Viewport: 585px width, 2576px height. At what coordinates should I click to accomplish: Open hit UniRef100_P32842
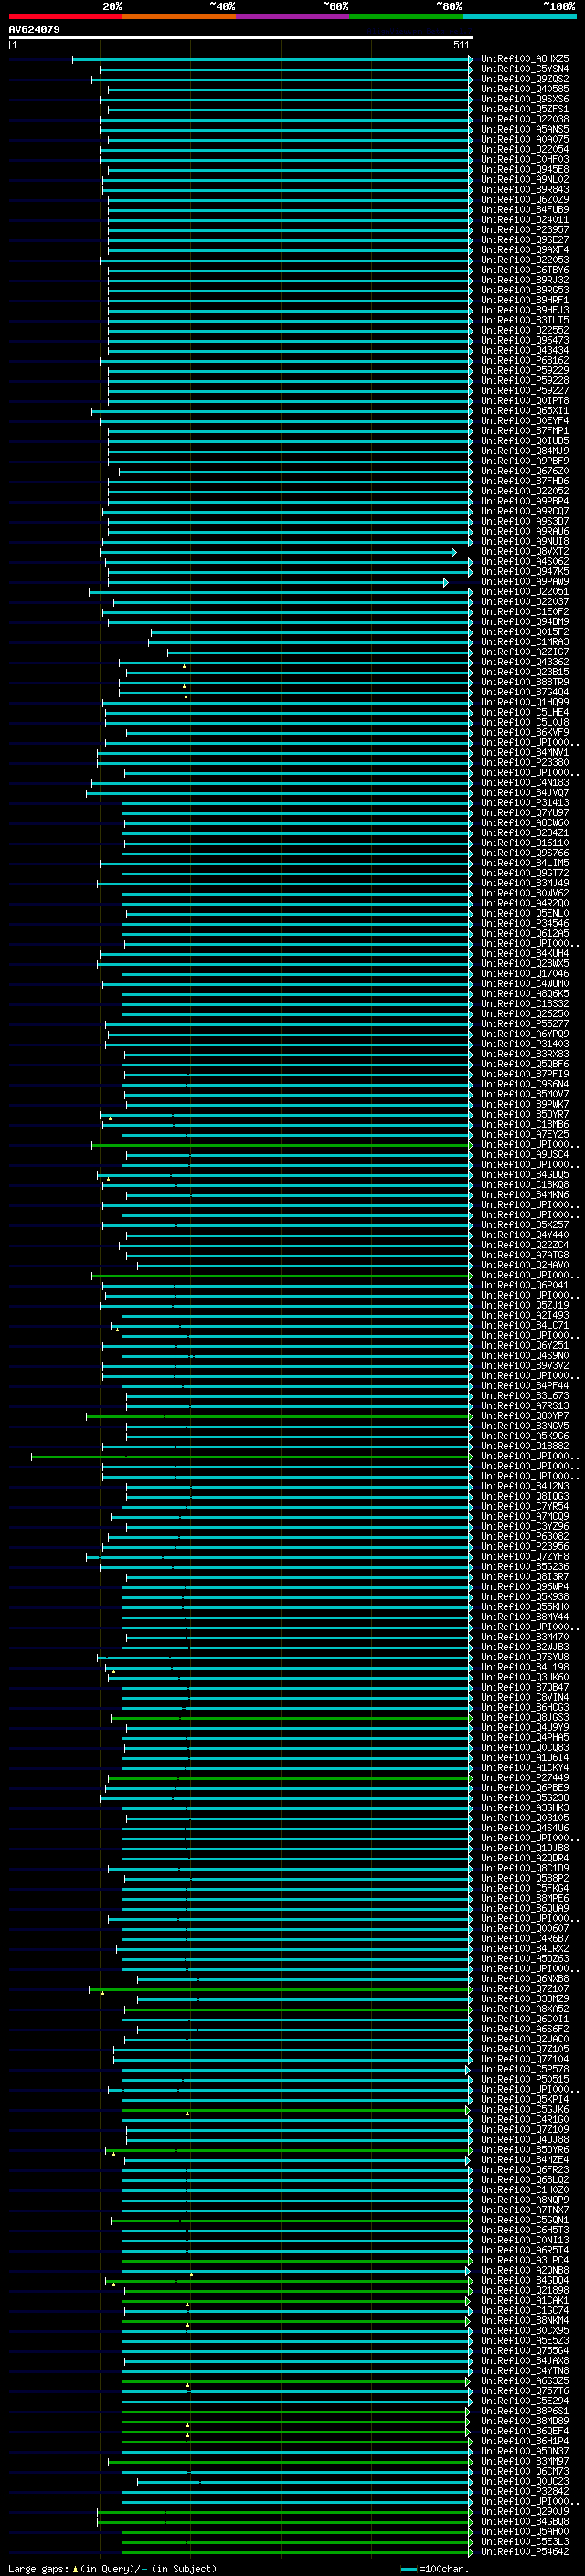pos(525,2491)
